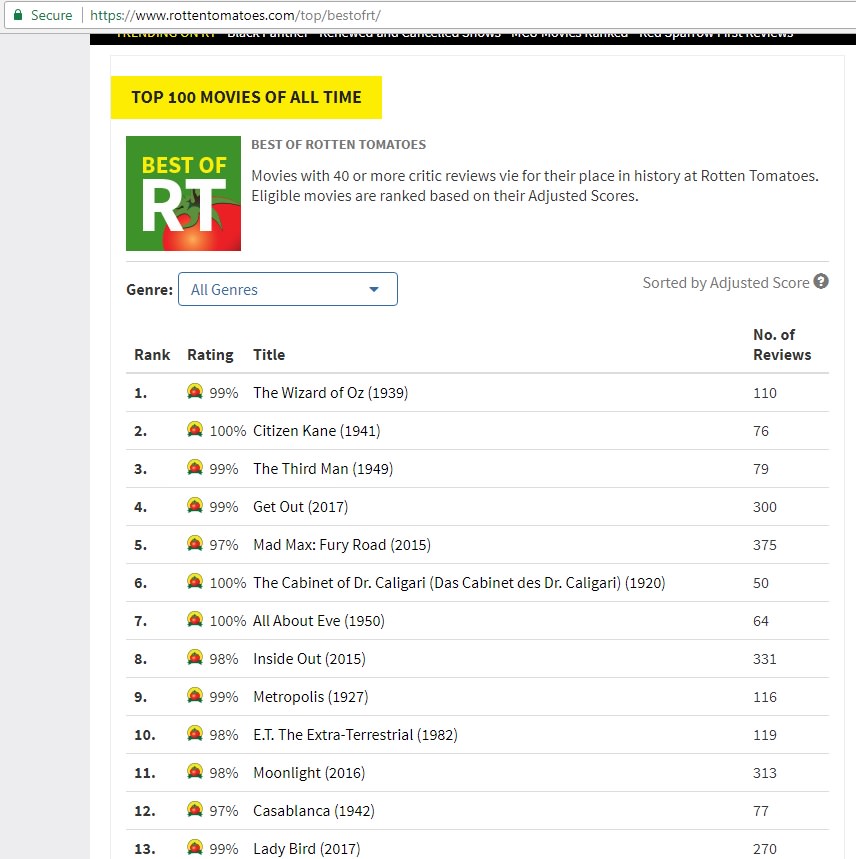Click the fresh tomato icon for Moonlight
Viewport: 856px width, 859px height.
[x=195, y=771]
